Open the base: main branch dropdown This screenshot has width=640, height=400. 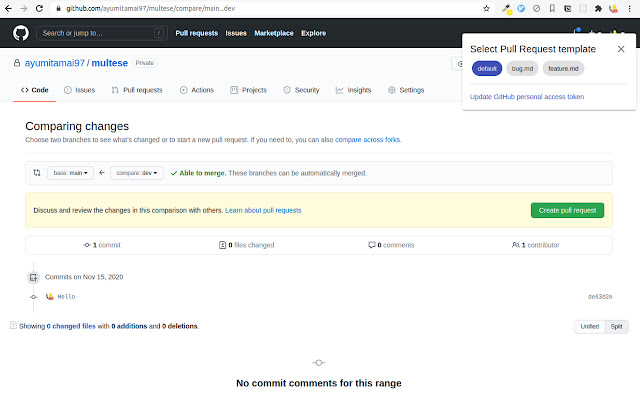point(70,173)
